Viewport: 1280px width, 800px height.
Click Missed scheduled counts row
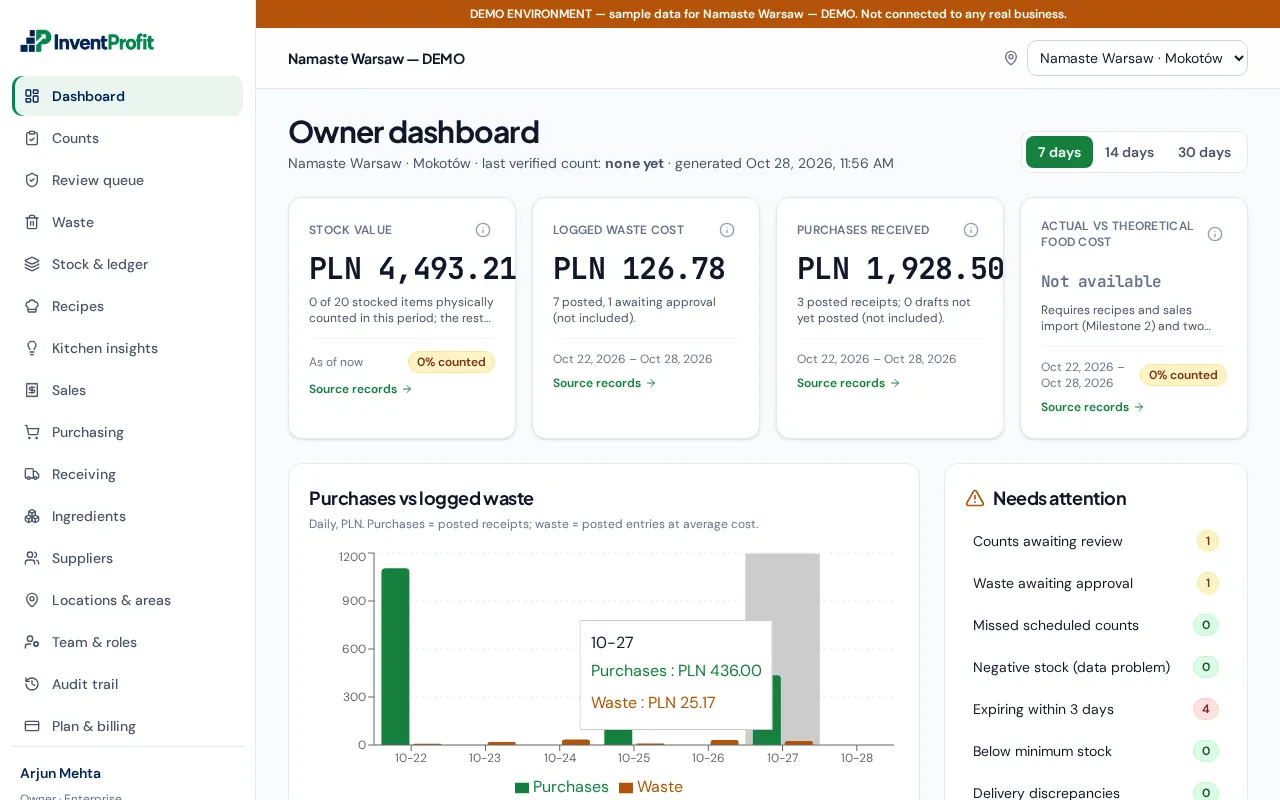coord(1096,625)
